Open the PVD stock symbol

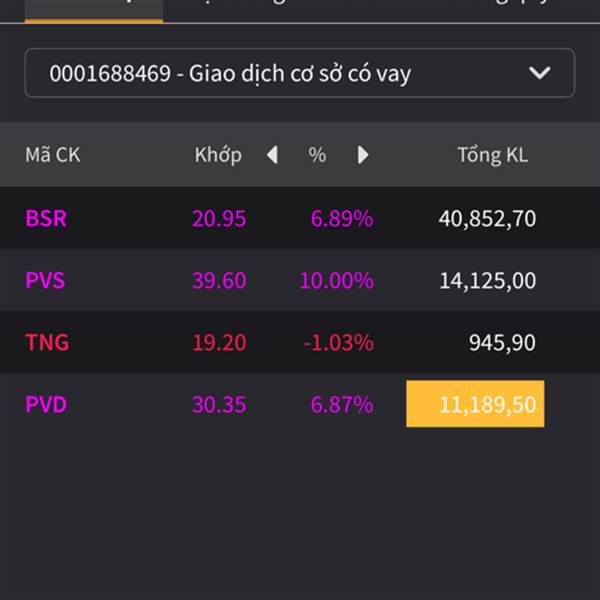(x=46, y=404)
